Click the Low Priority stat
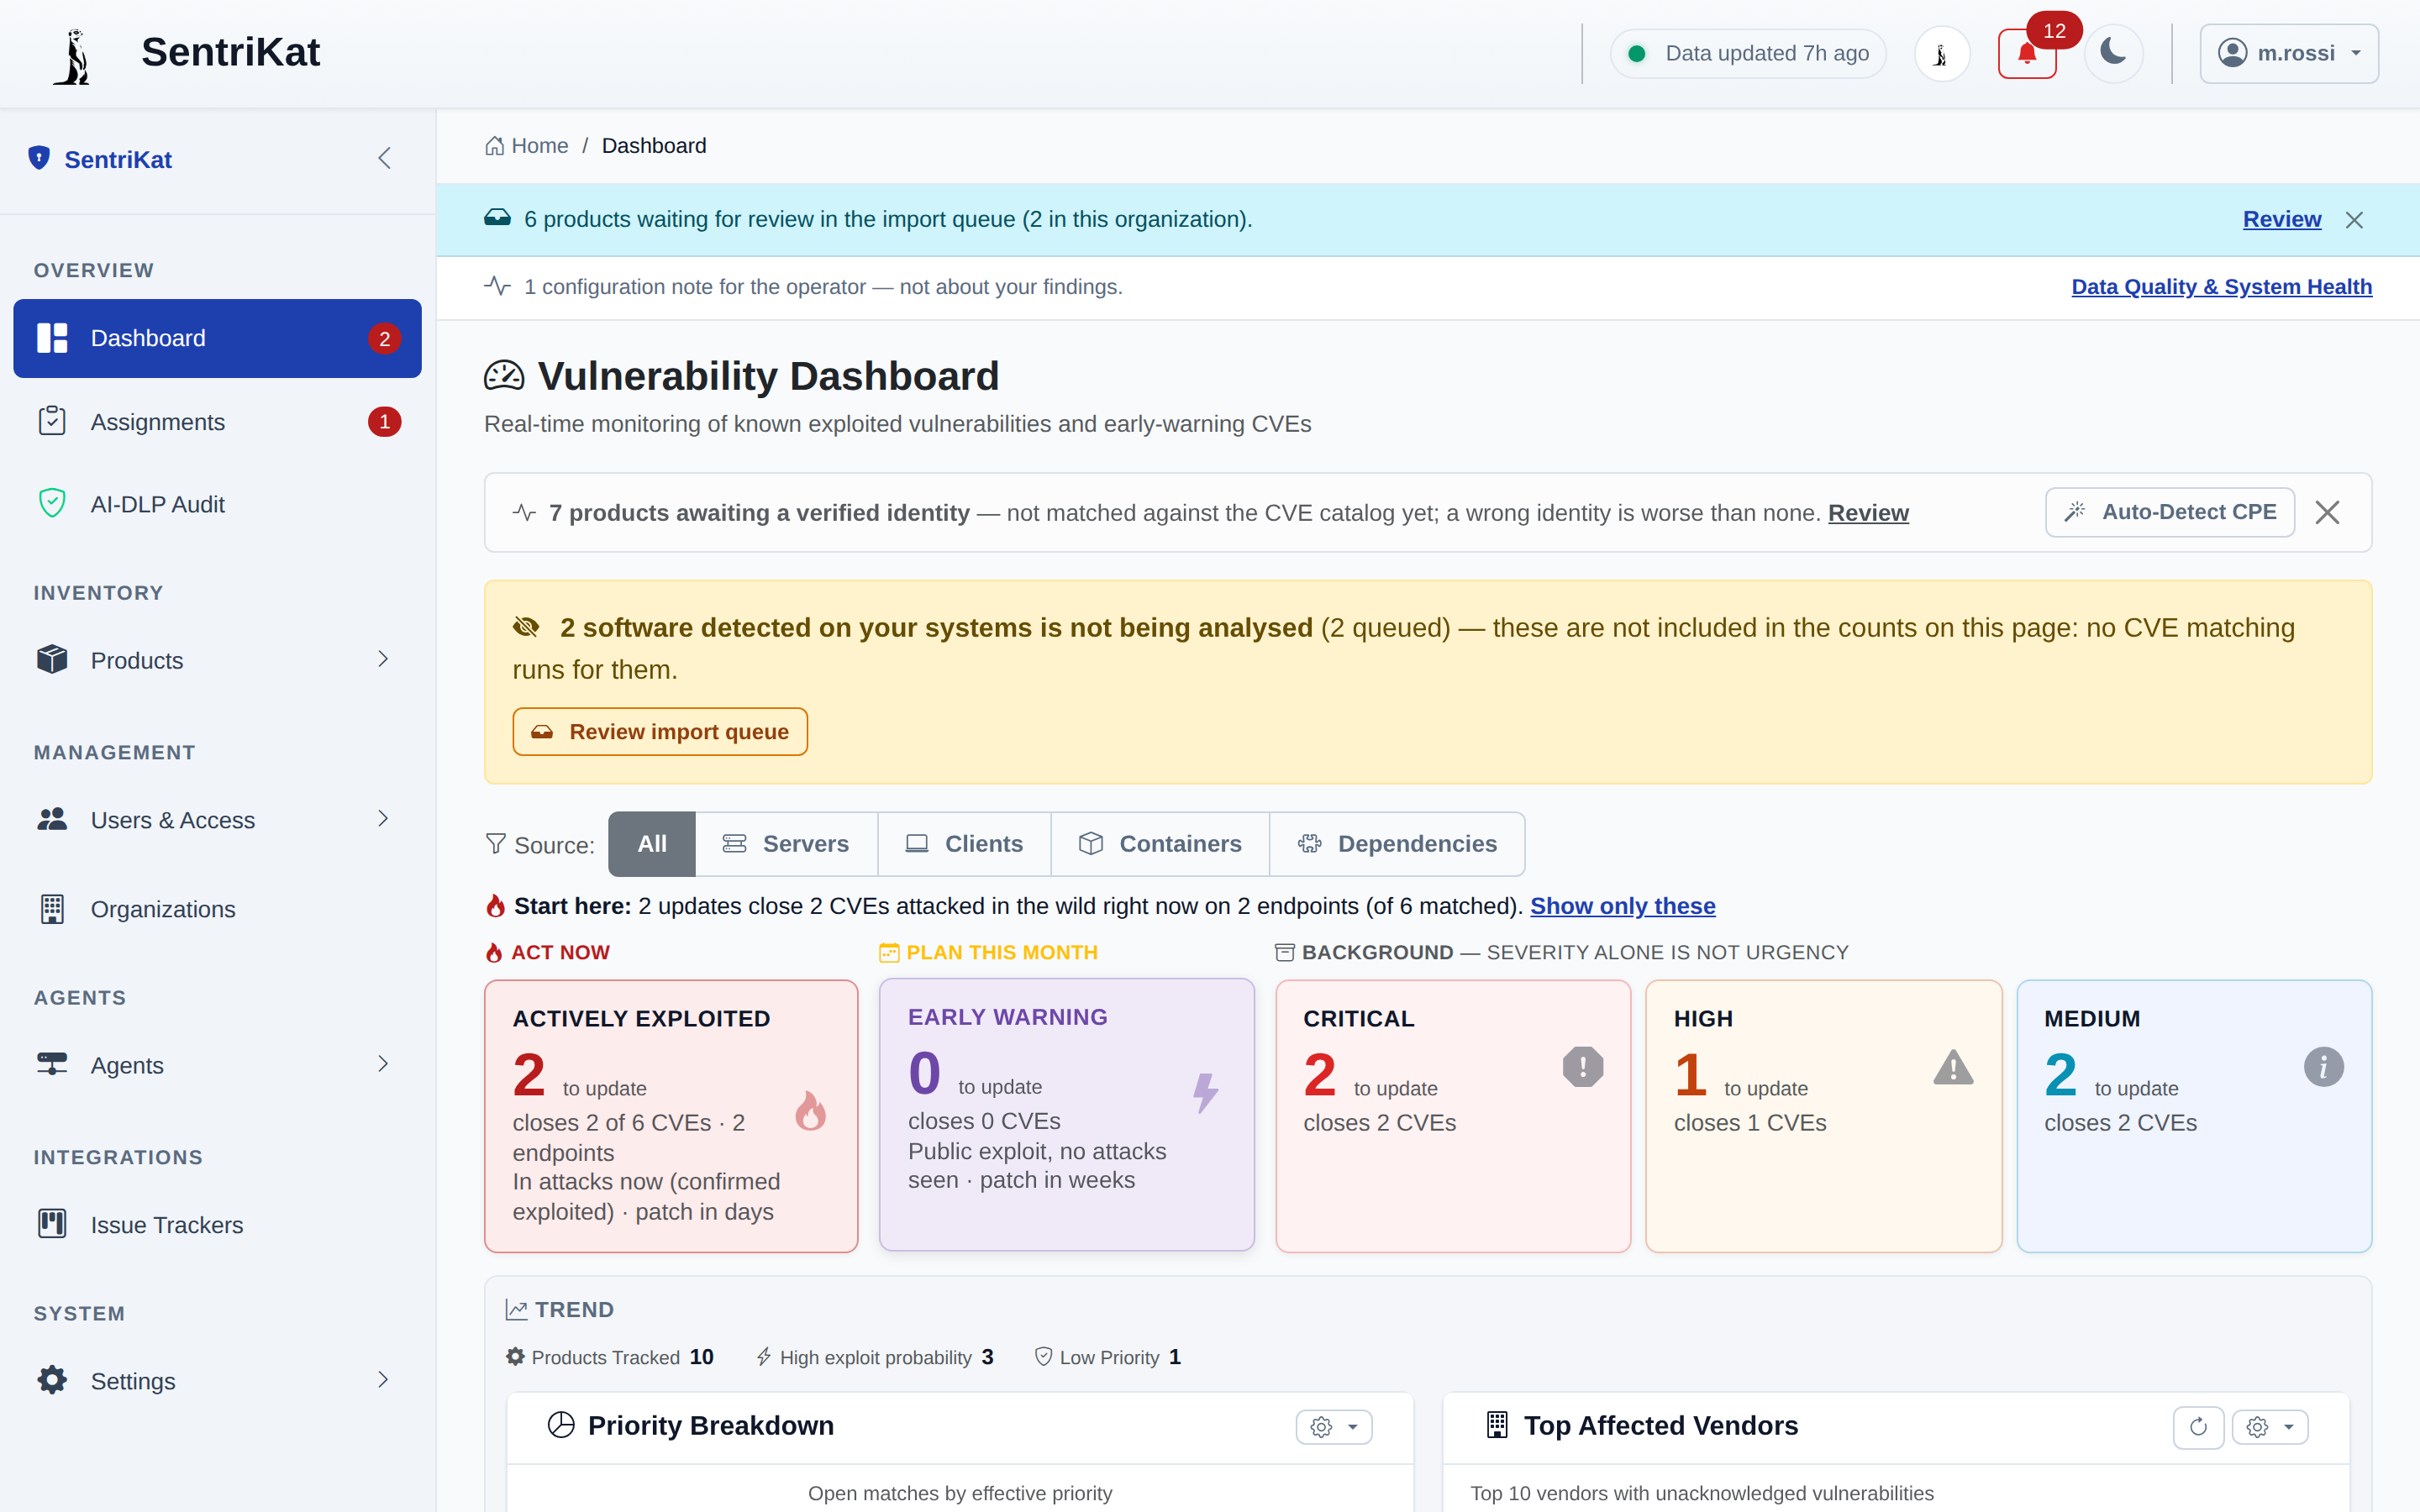 point(1108,1357)
